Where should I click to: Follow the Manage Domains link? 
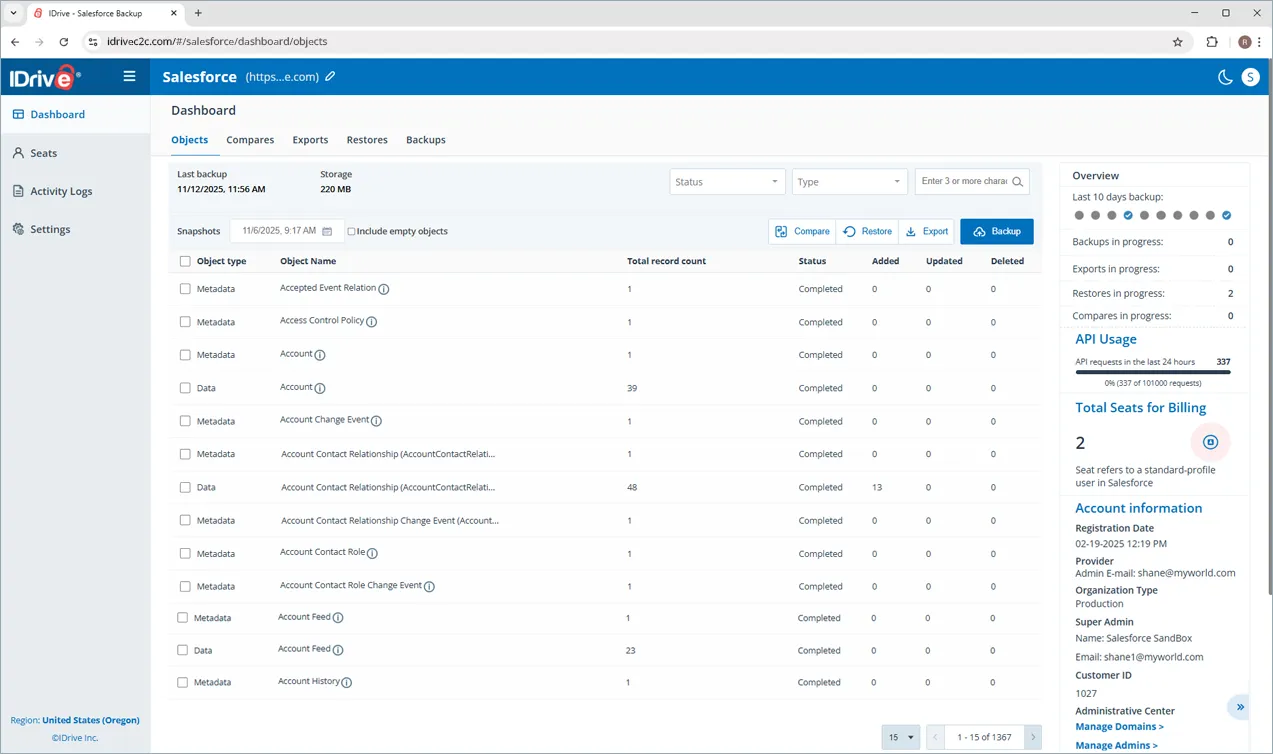click(1119, 727)
